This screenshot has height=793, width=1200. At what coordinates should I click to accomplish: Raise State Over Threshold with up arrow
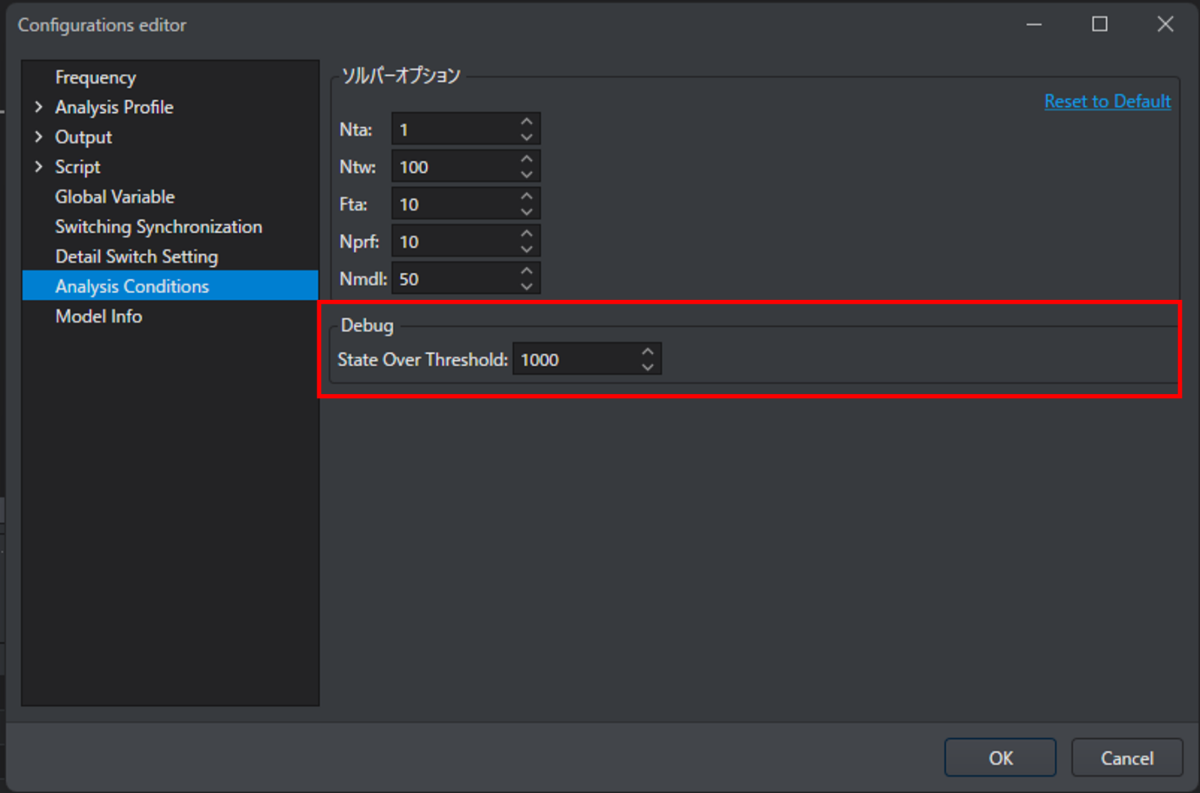pyautogui.click(x=648, y=352)
